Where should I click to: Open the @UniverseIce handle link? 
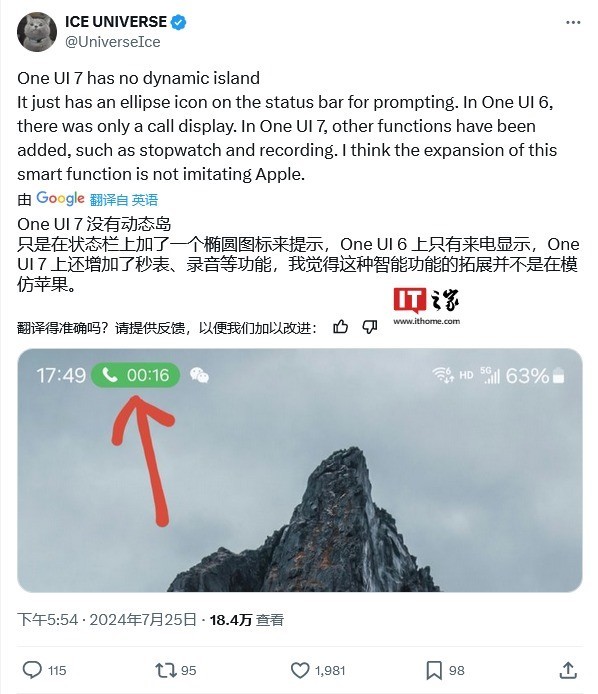click(x=112, y=42)
